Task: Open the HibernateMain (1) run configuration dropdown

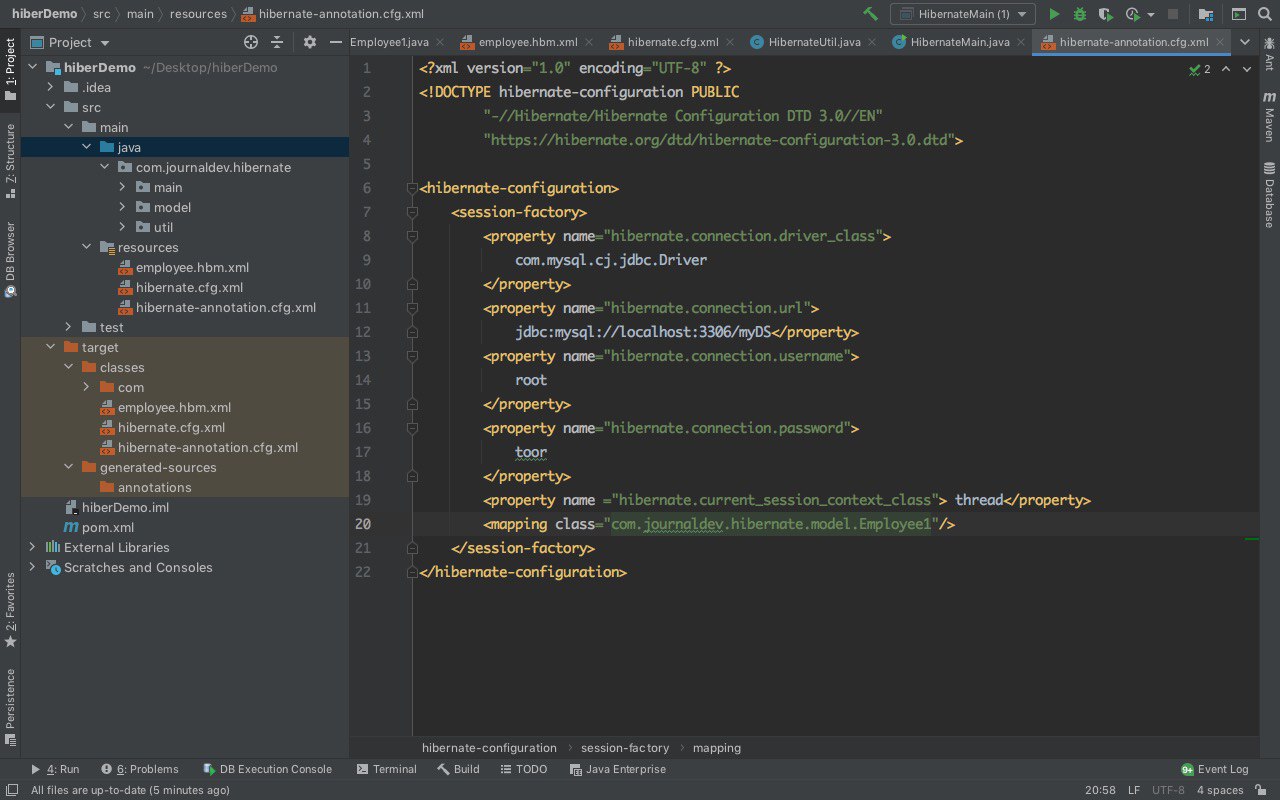Action: (962, 14)
